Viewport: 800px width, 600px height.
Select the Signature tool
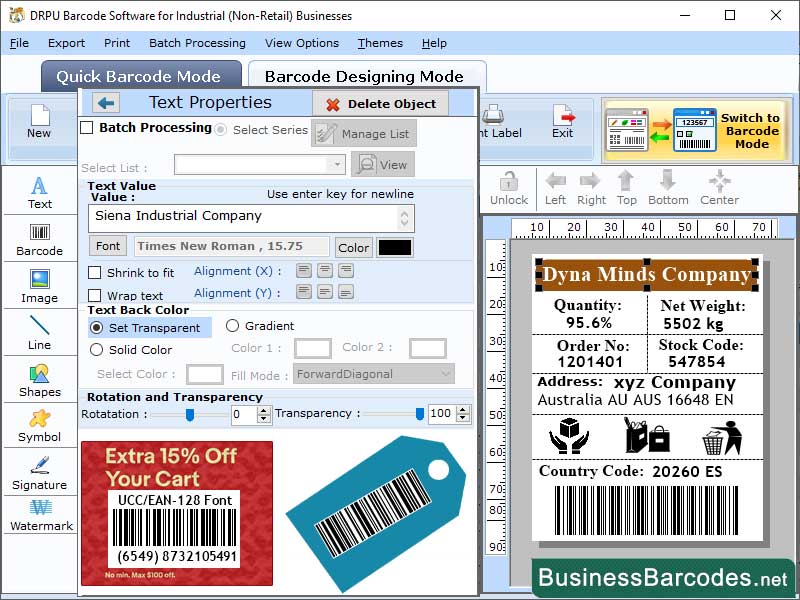(x=39, y=474)
